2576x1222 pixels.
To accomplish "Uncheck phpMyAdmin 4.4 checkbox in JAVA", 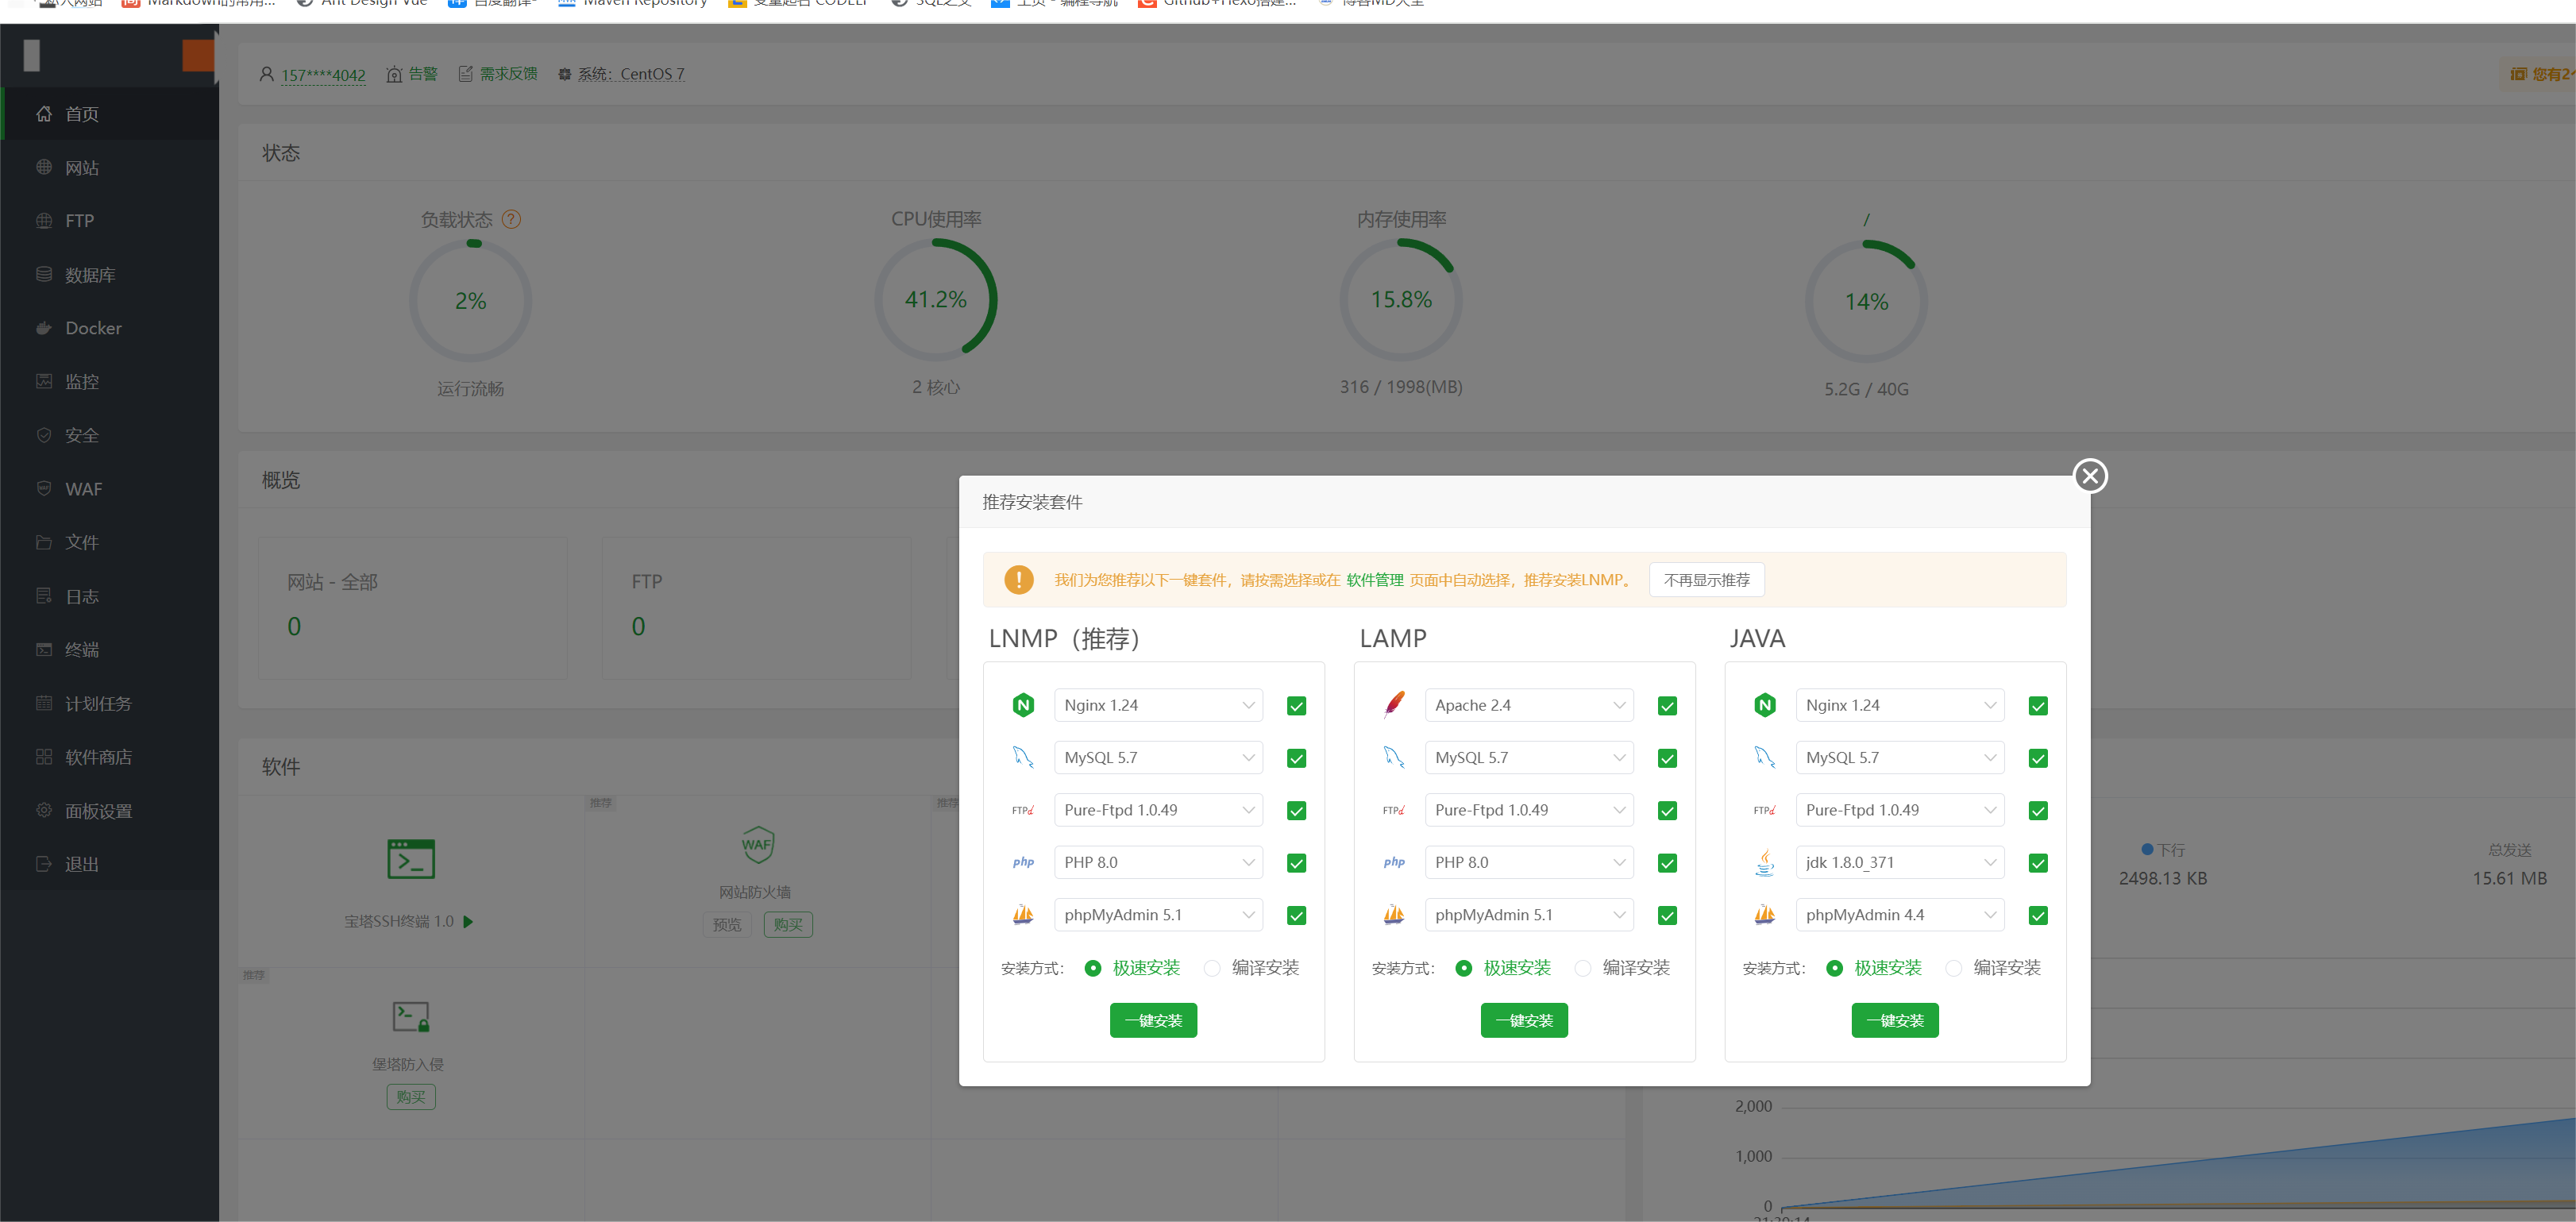I will click(2039, 915).
